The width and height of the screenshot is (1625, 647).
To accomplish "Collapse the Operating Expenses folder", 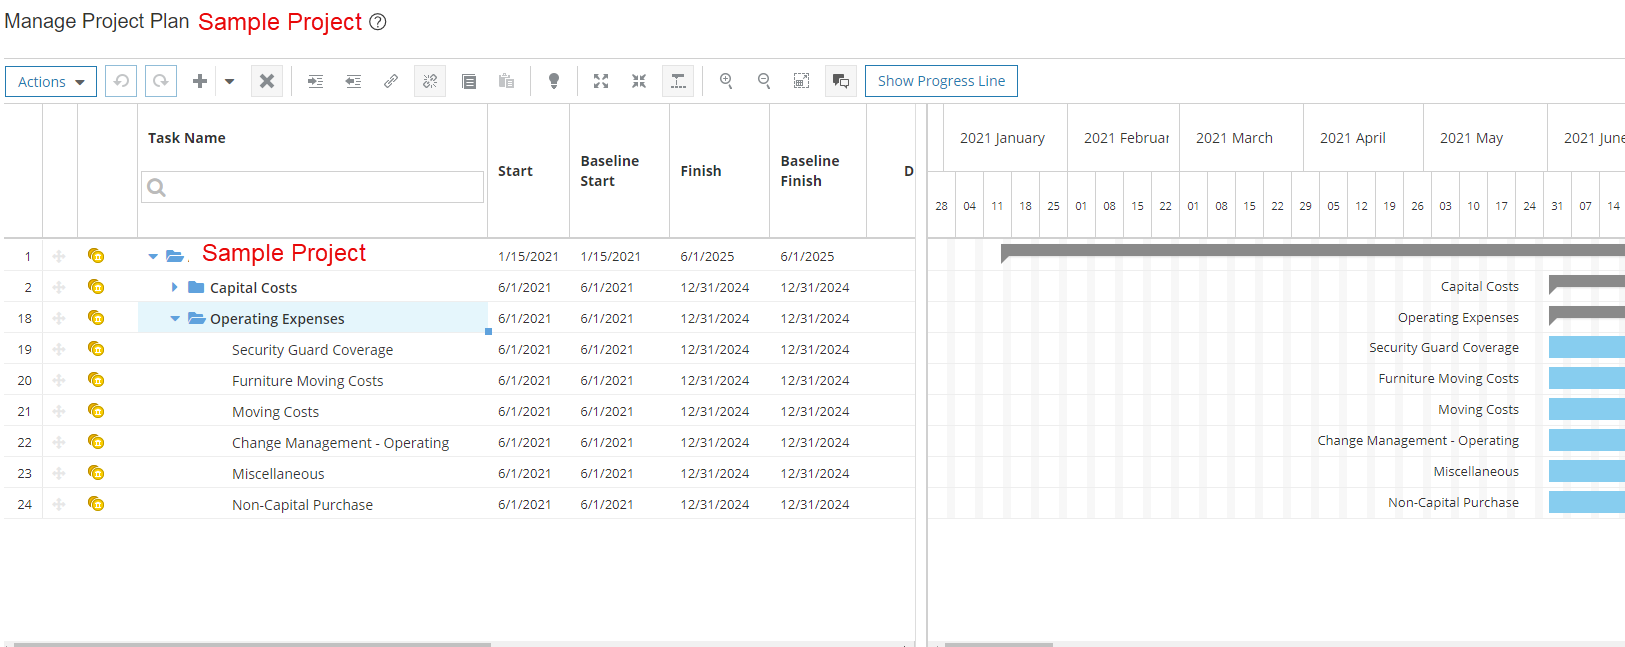I will pyautogui.click(x=175, y=319).
